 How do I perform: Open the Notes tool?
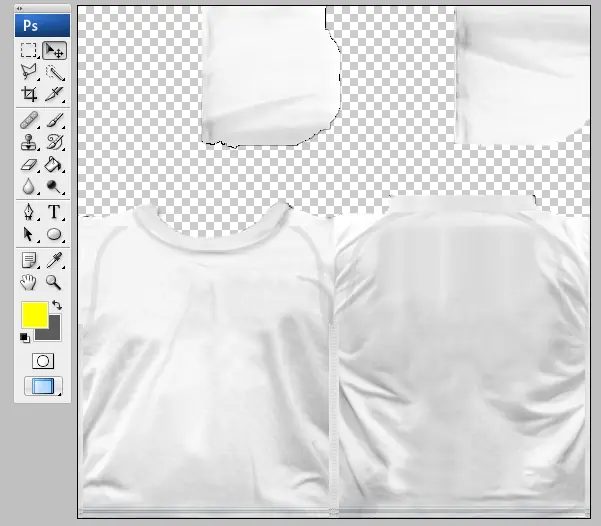pos(29,260)
